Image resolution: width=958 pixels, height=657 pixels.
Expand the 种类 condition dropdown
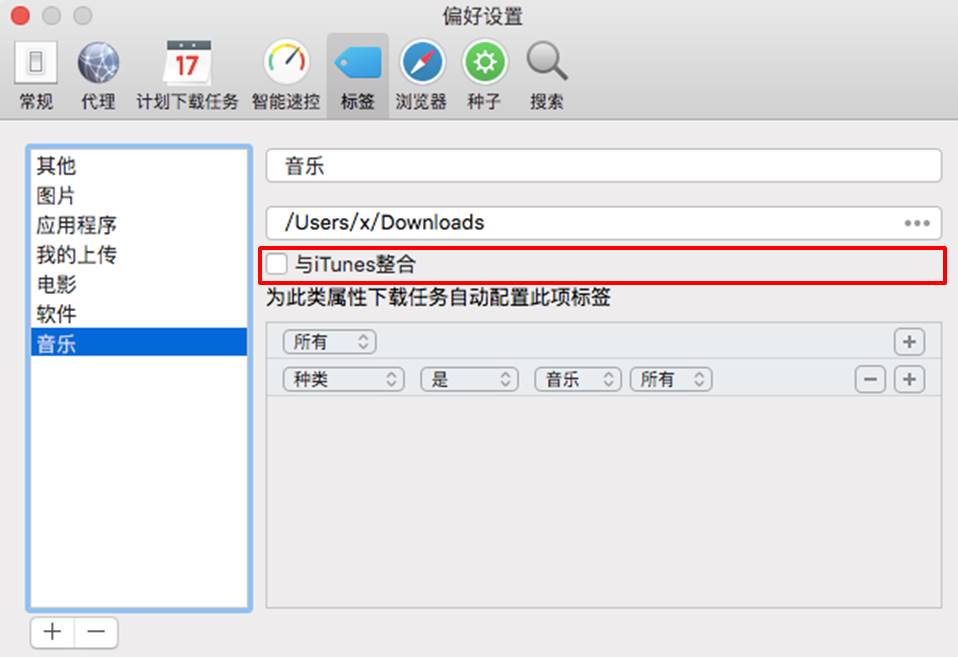coord(342,379)
